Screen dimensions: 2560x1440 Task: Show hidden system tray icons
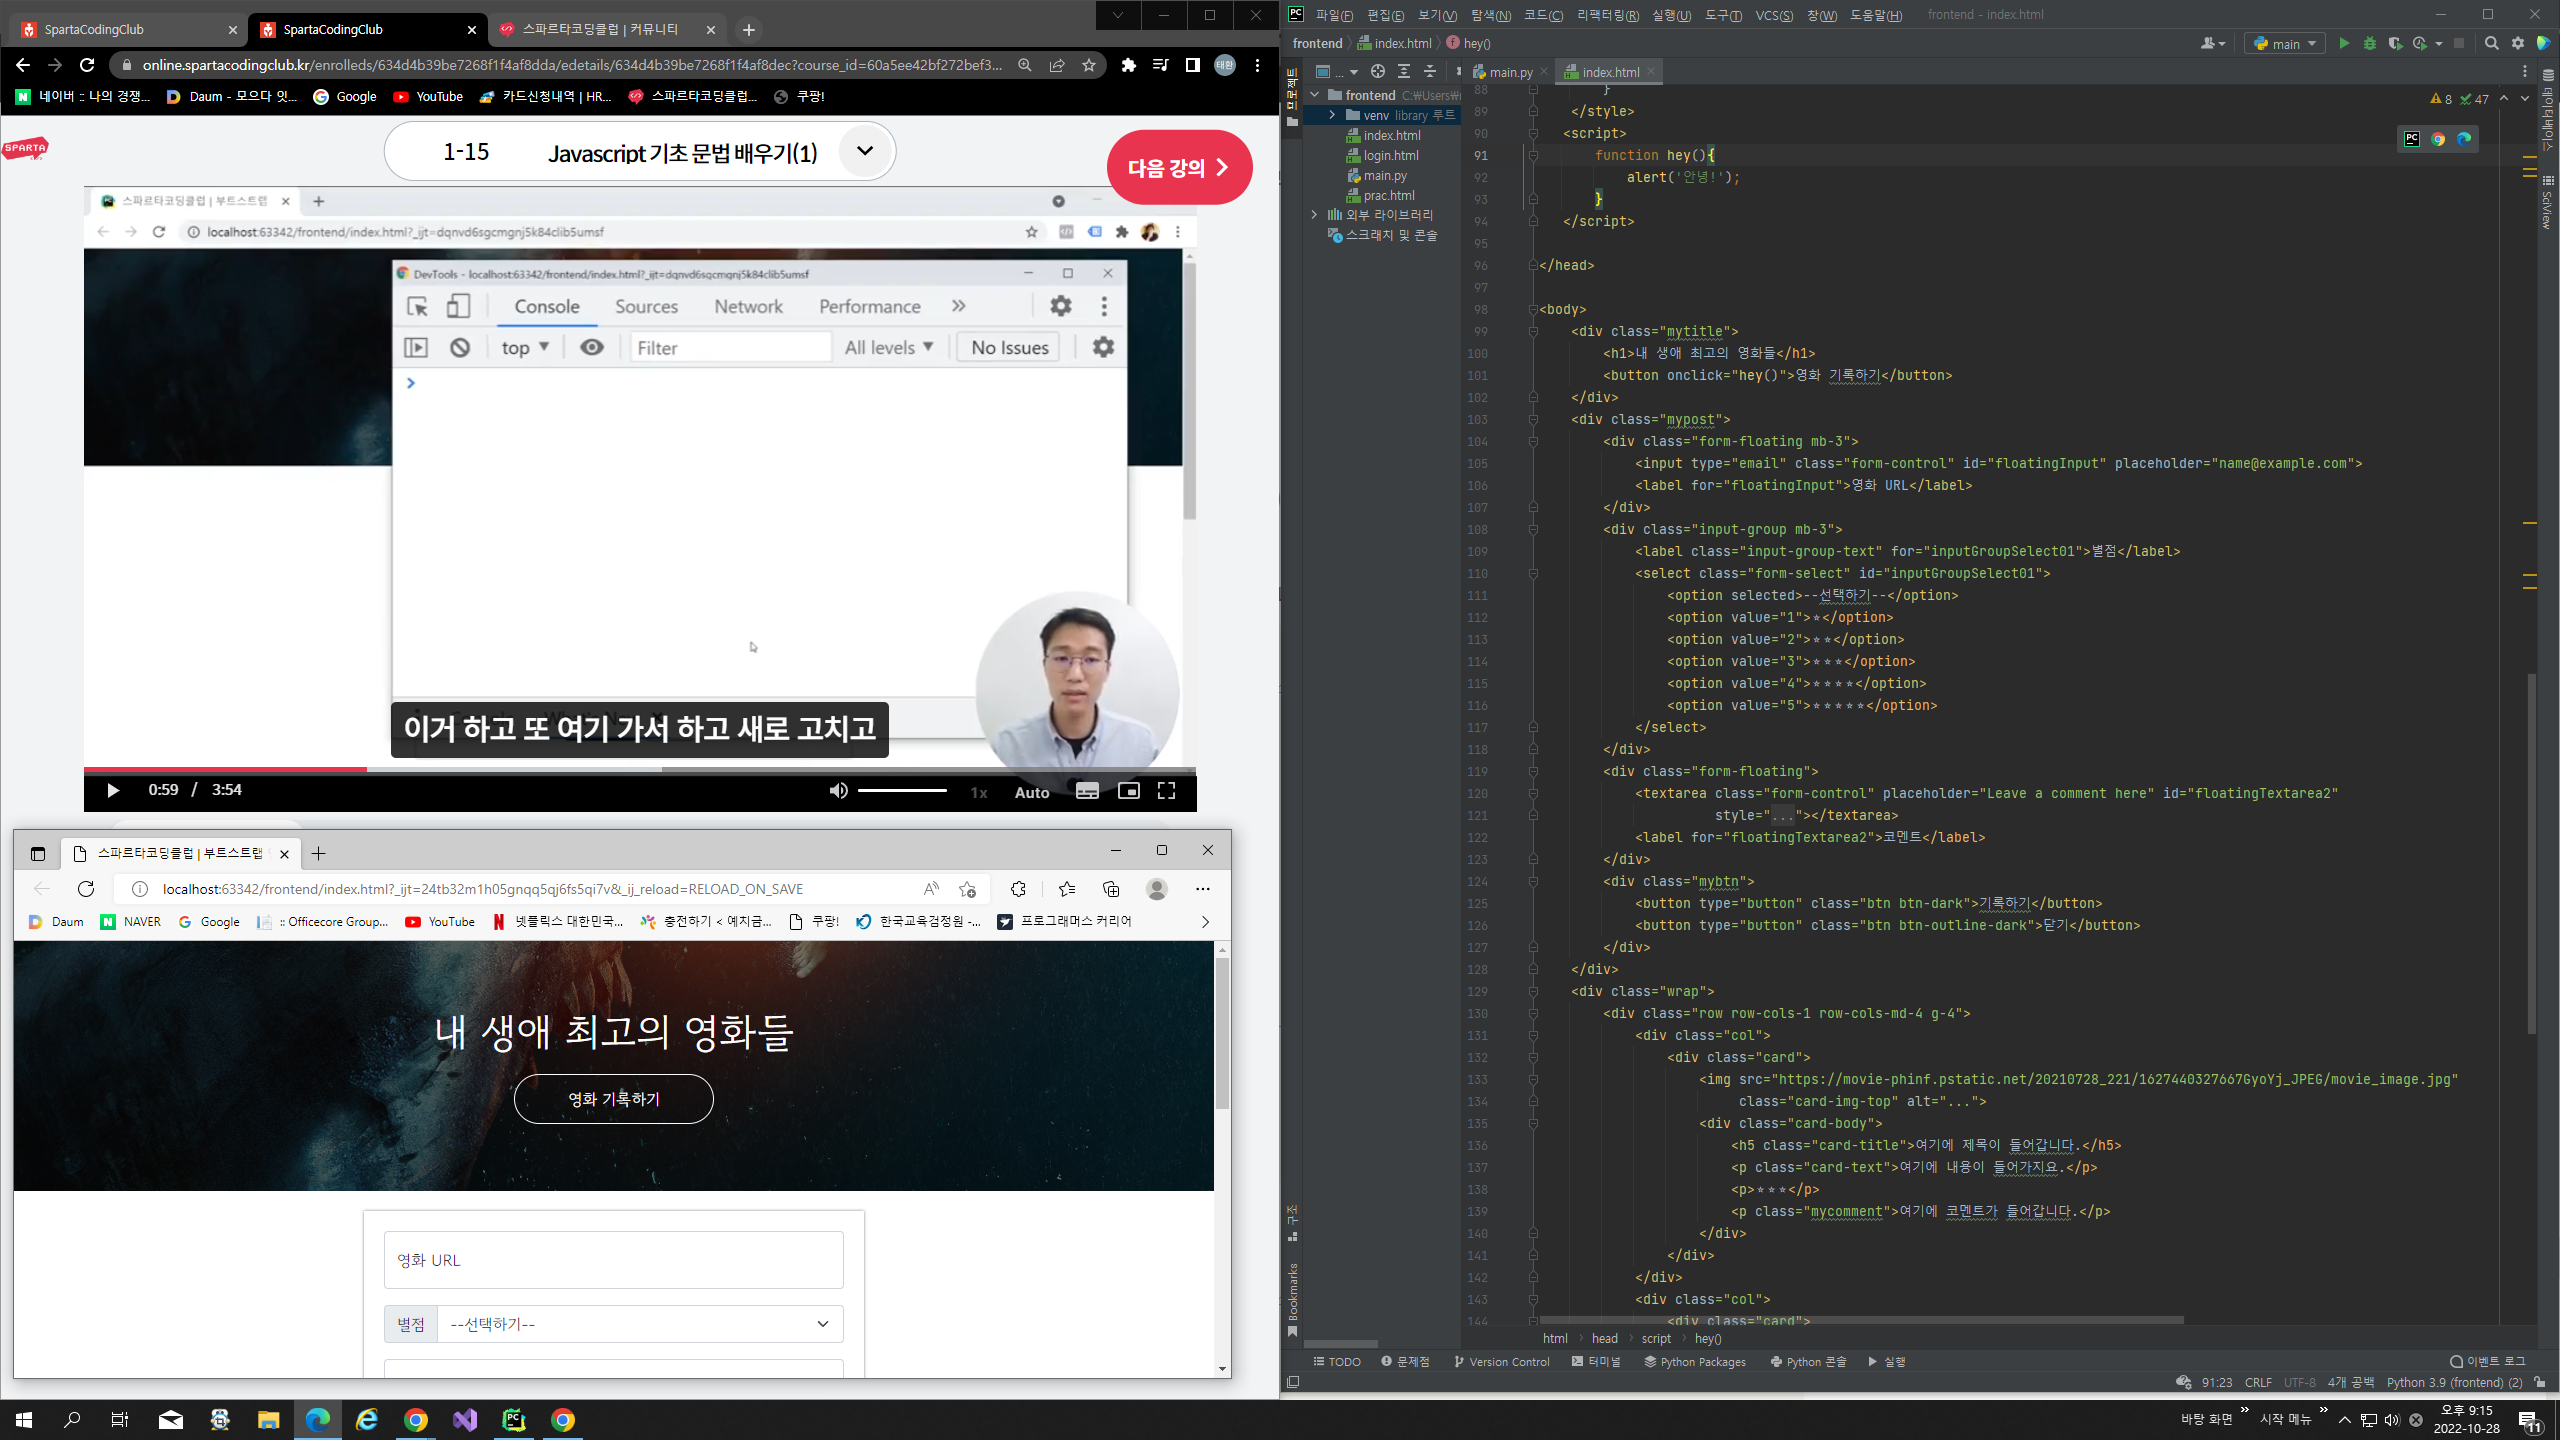(x=2345, y=1420)
